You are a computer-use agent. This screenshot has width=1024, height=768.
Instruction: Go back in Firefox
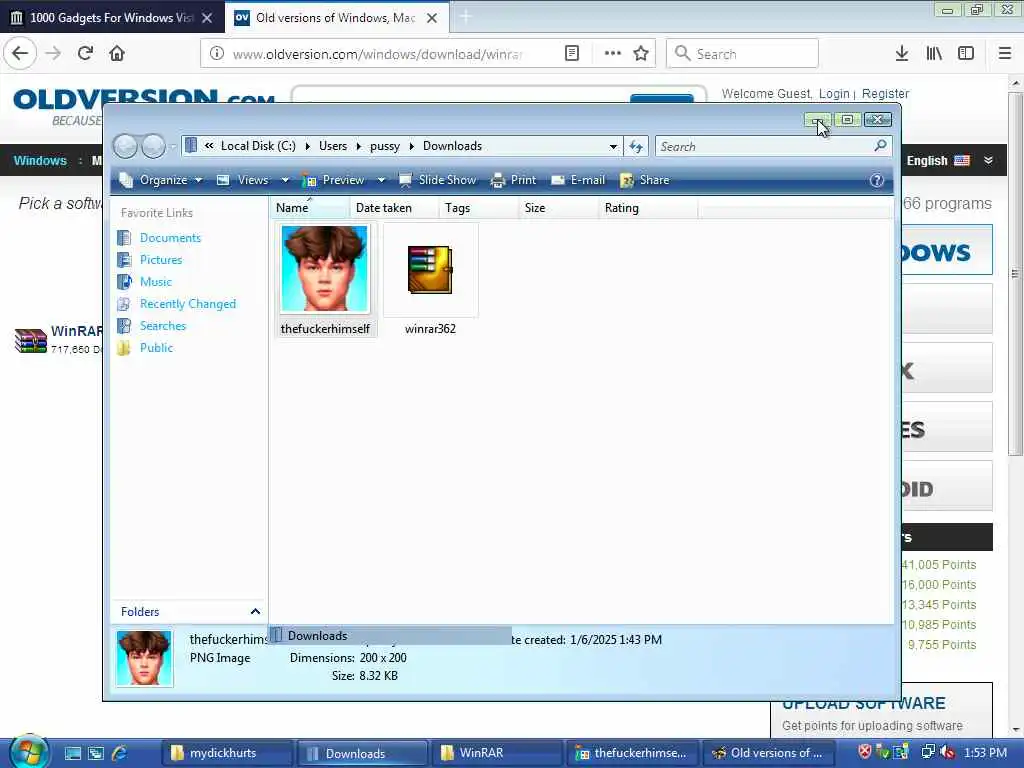click(x=20, y=54)
